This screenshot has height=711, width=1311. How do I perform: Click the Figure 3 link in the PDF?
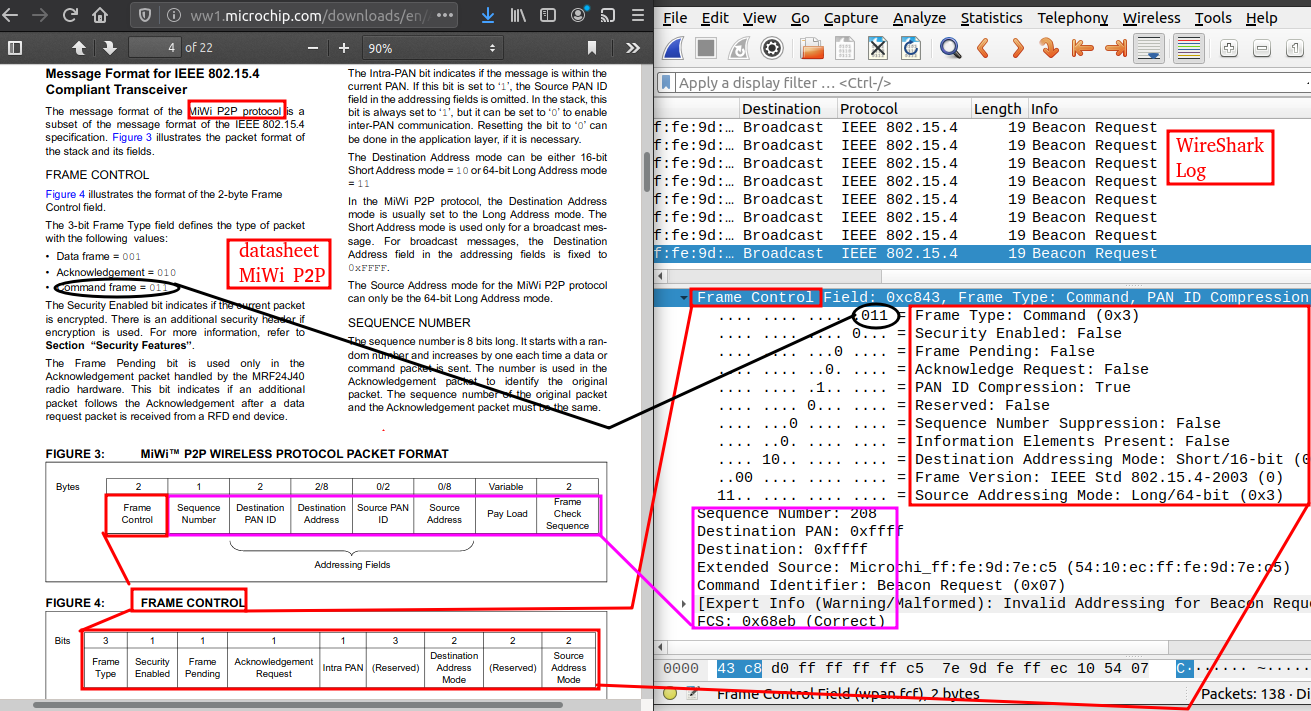132,138
